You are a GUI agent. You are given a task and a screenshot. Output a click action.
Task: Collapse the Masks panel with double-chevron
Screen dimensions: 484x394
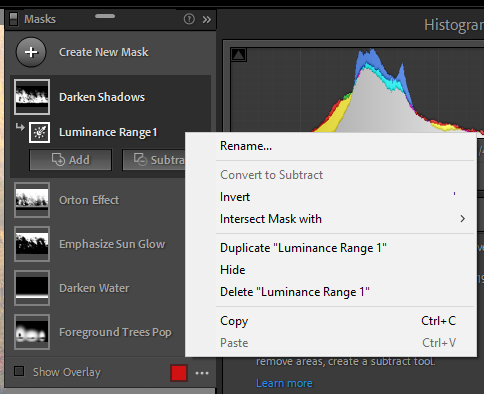tap(207, 19)
